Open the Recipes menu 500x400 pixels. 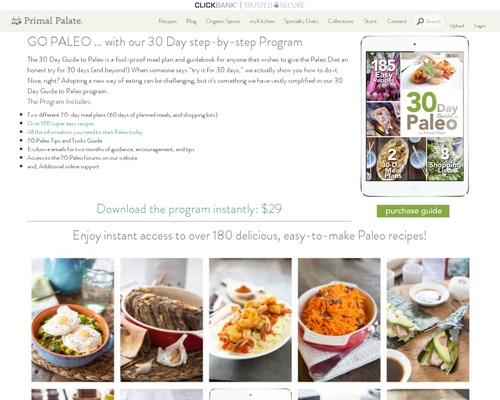(167, 21)
